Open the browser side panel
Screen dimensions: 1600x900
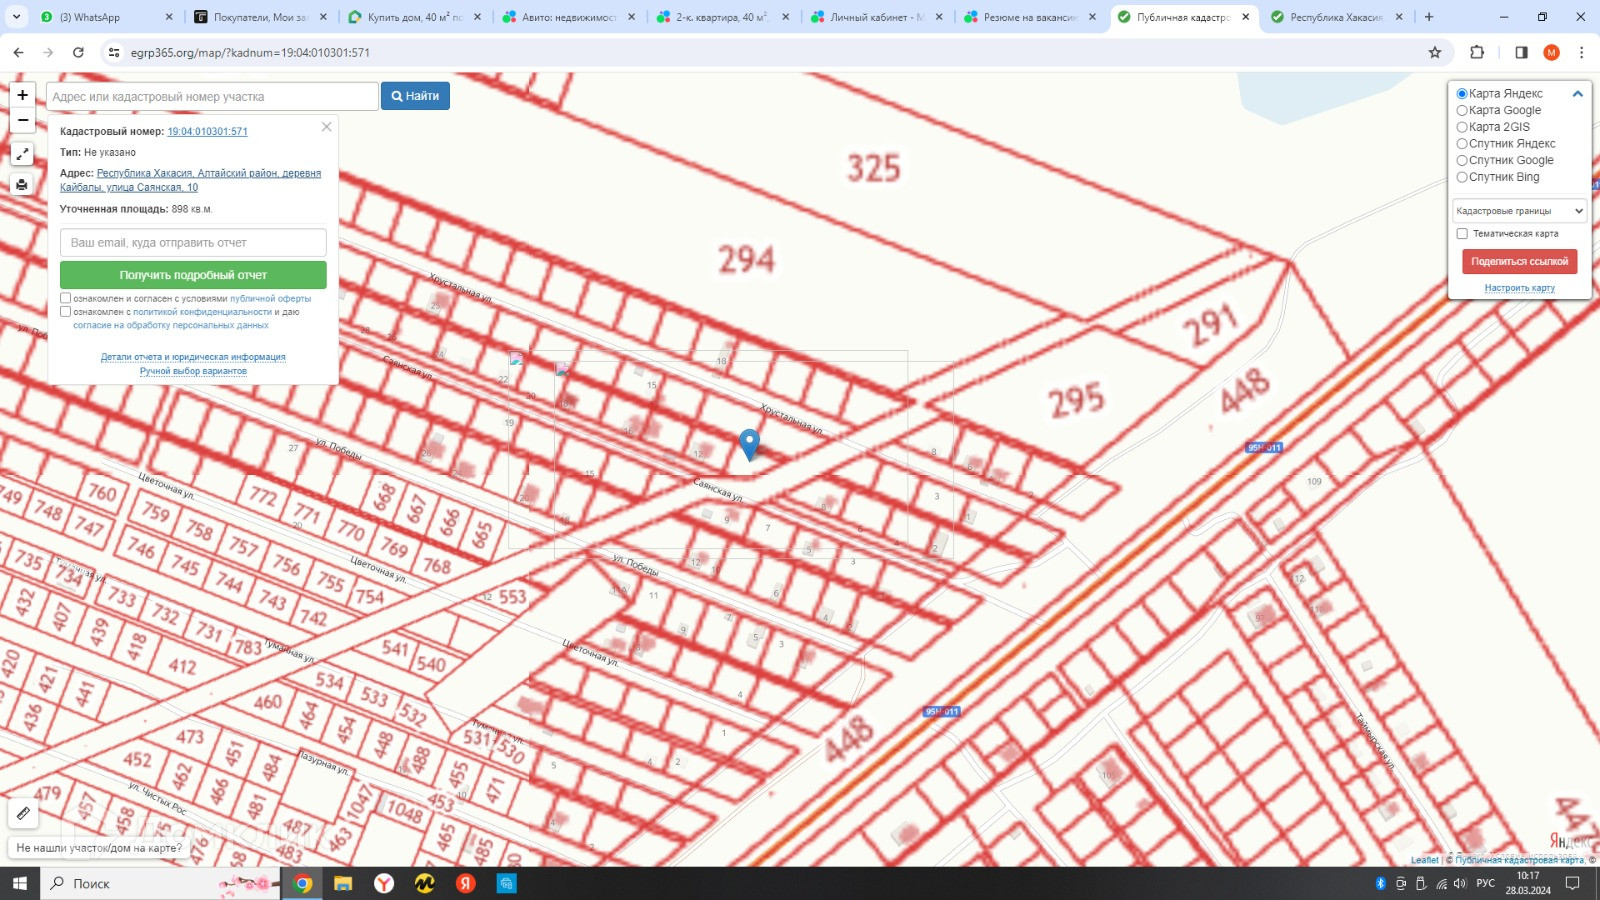pos(1521,52)
